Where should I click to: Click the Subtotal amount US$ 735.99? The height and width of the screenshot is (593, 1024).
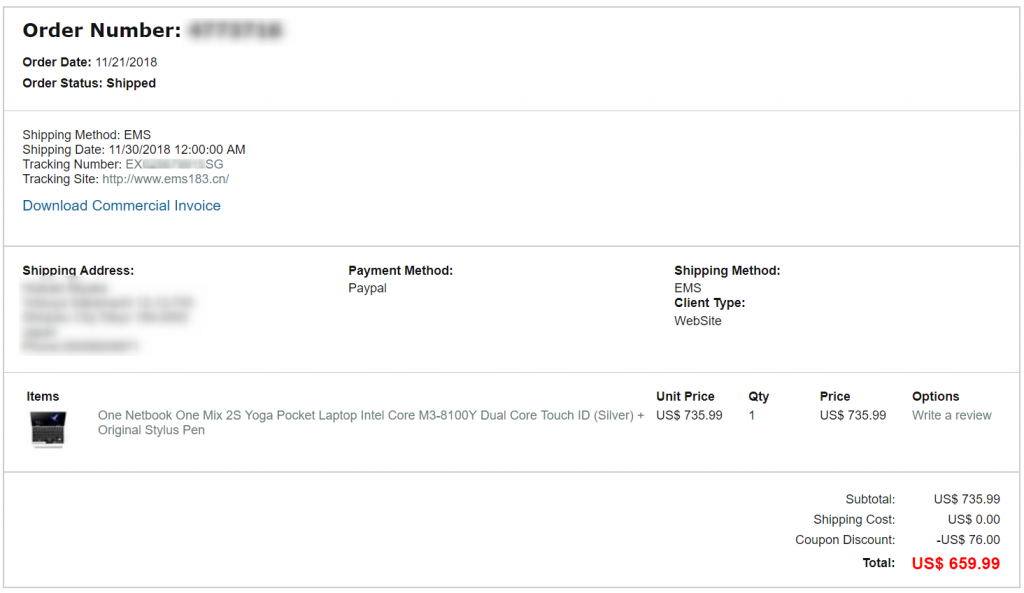tap(966, 499)
